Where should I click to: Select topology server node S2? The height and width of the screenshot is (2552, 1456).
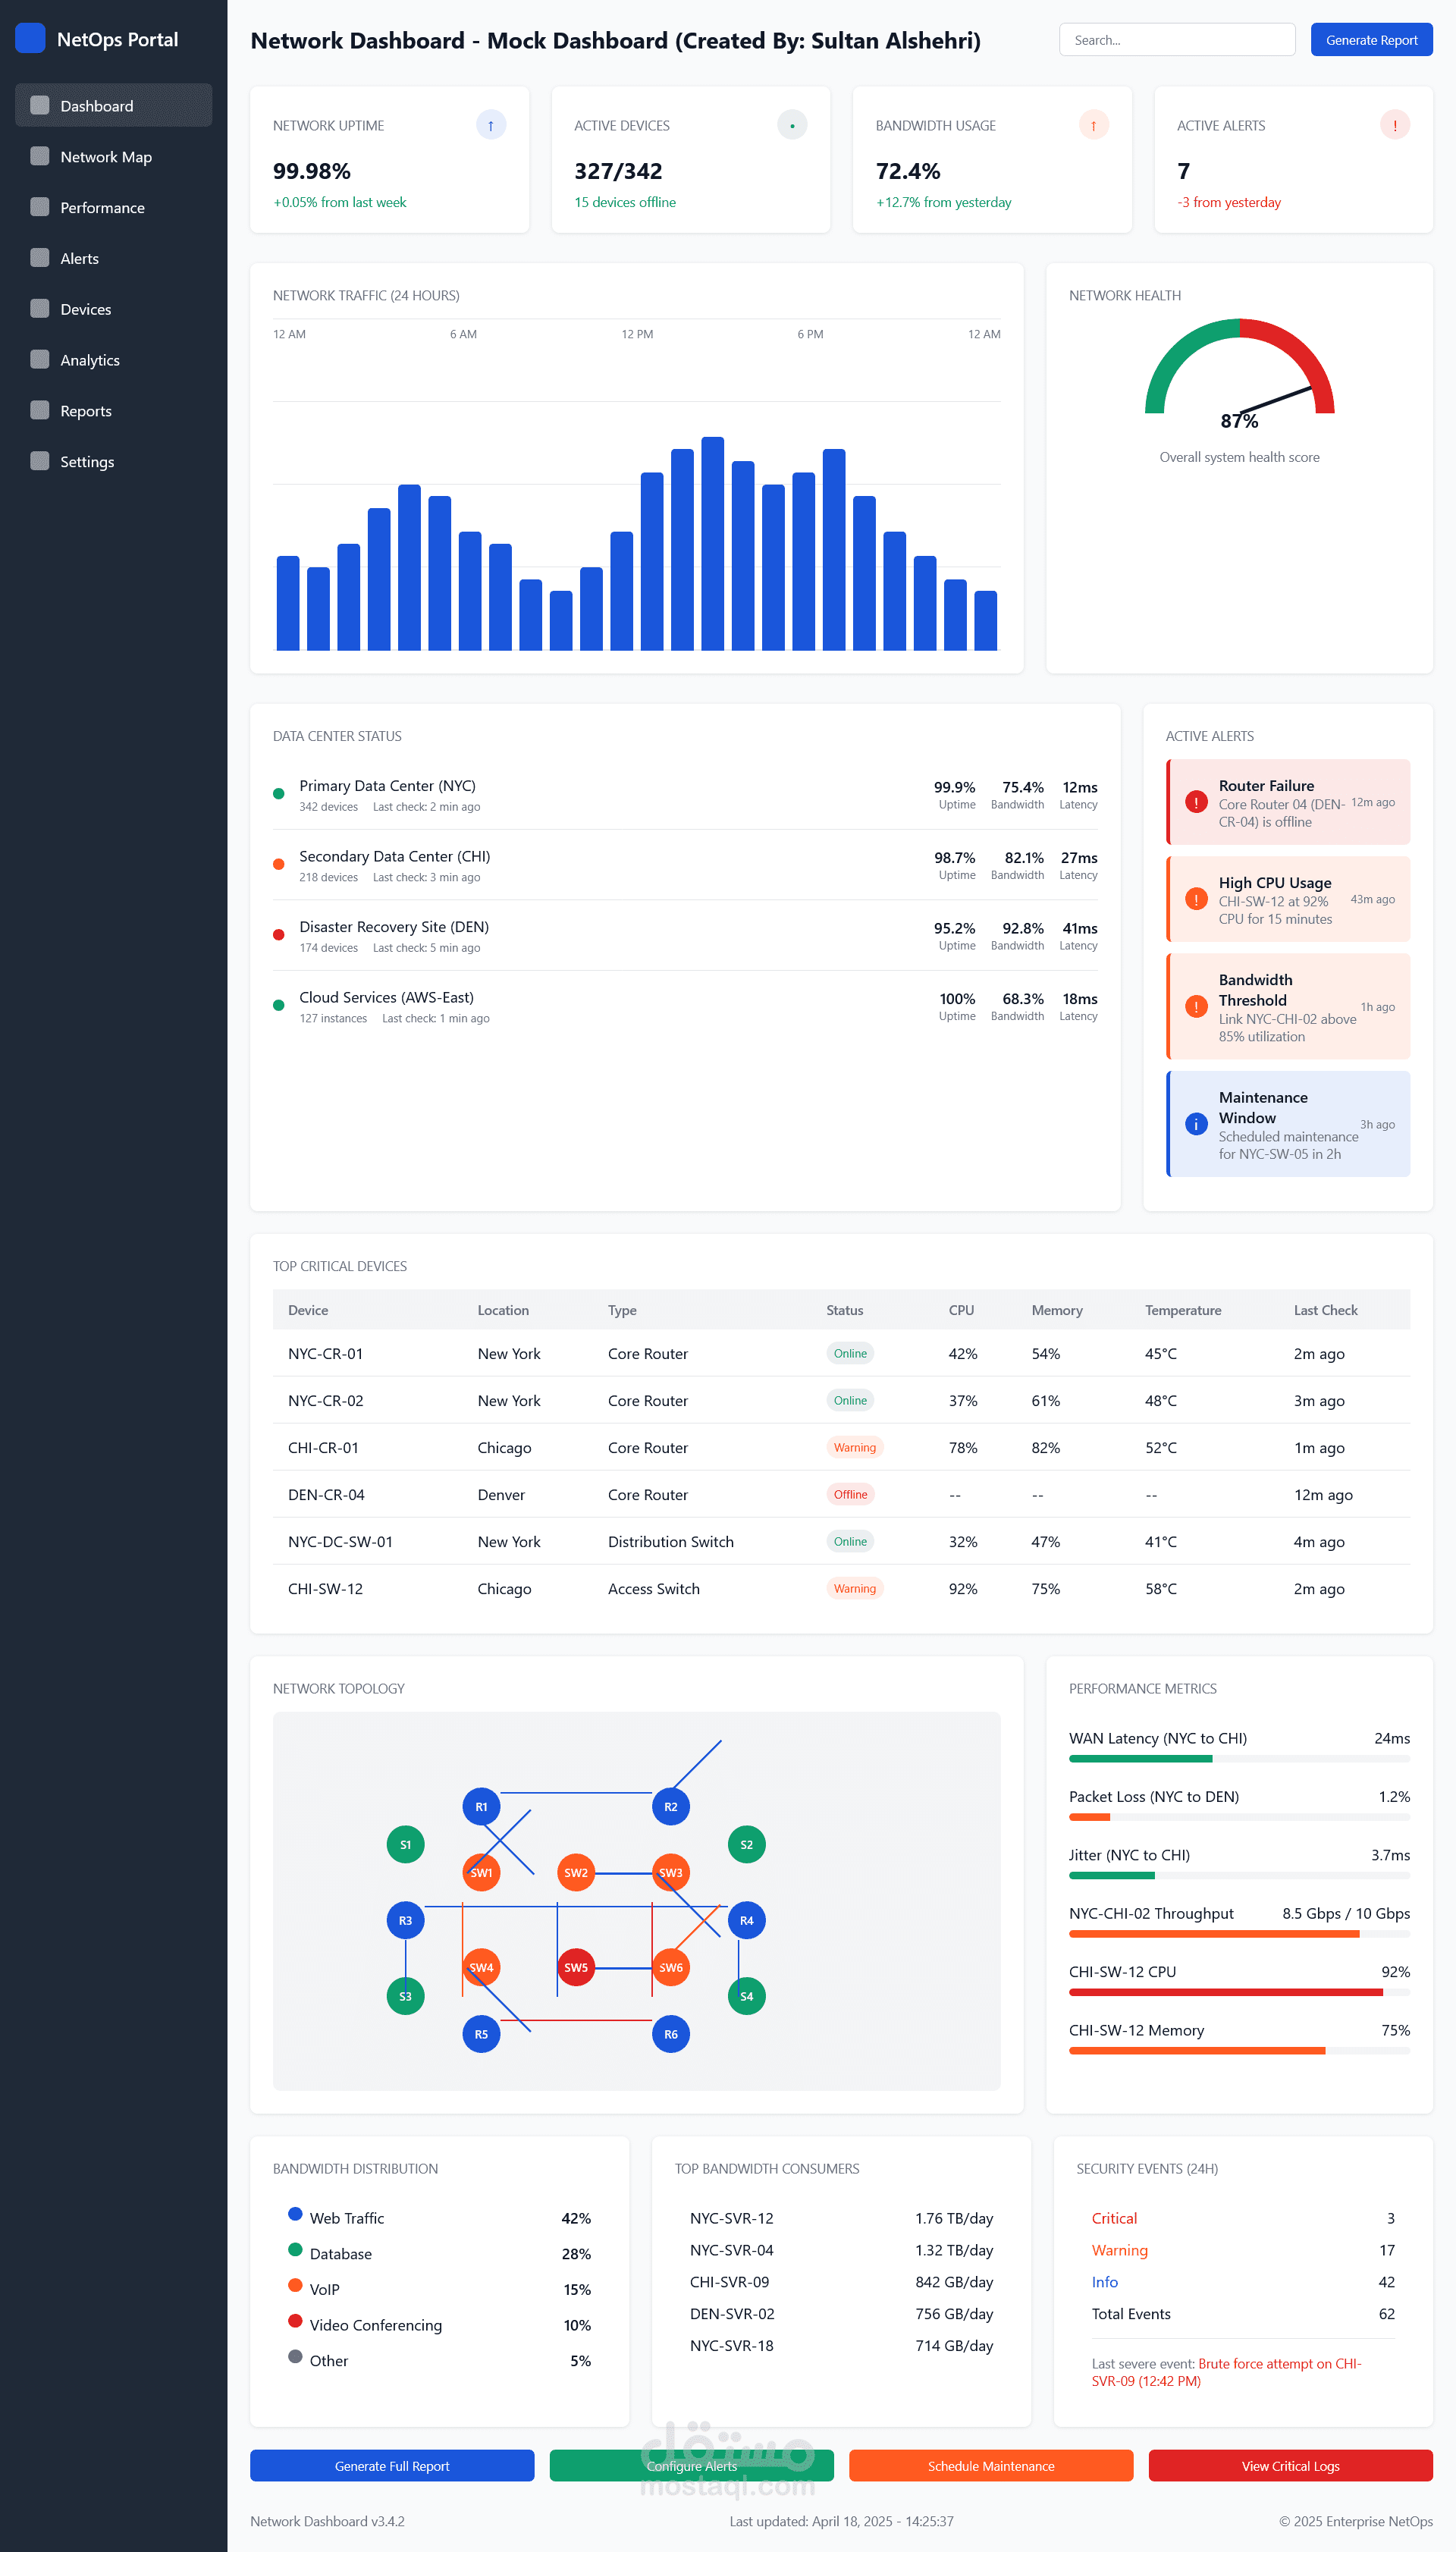(x=747, y=1844)
